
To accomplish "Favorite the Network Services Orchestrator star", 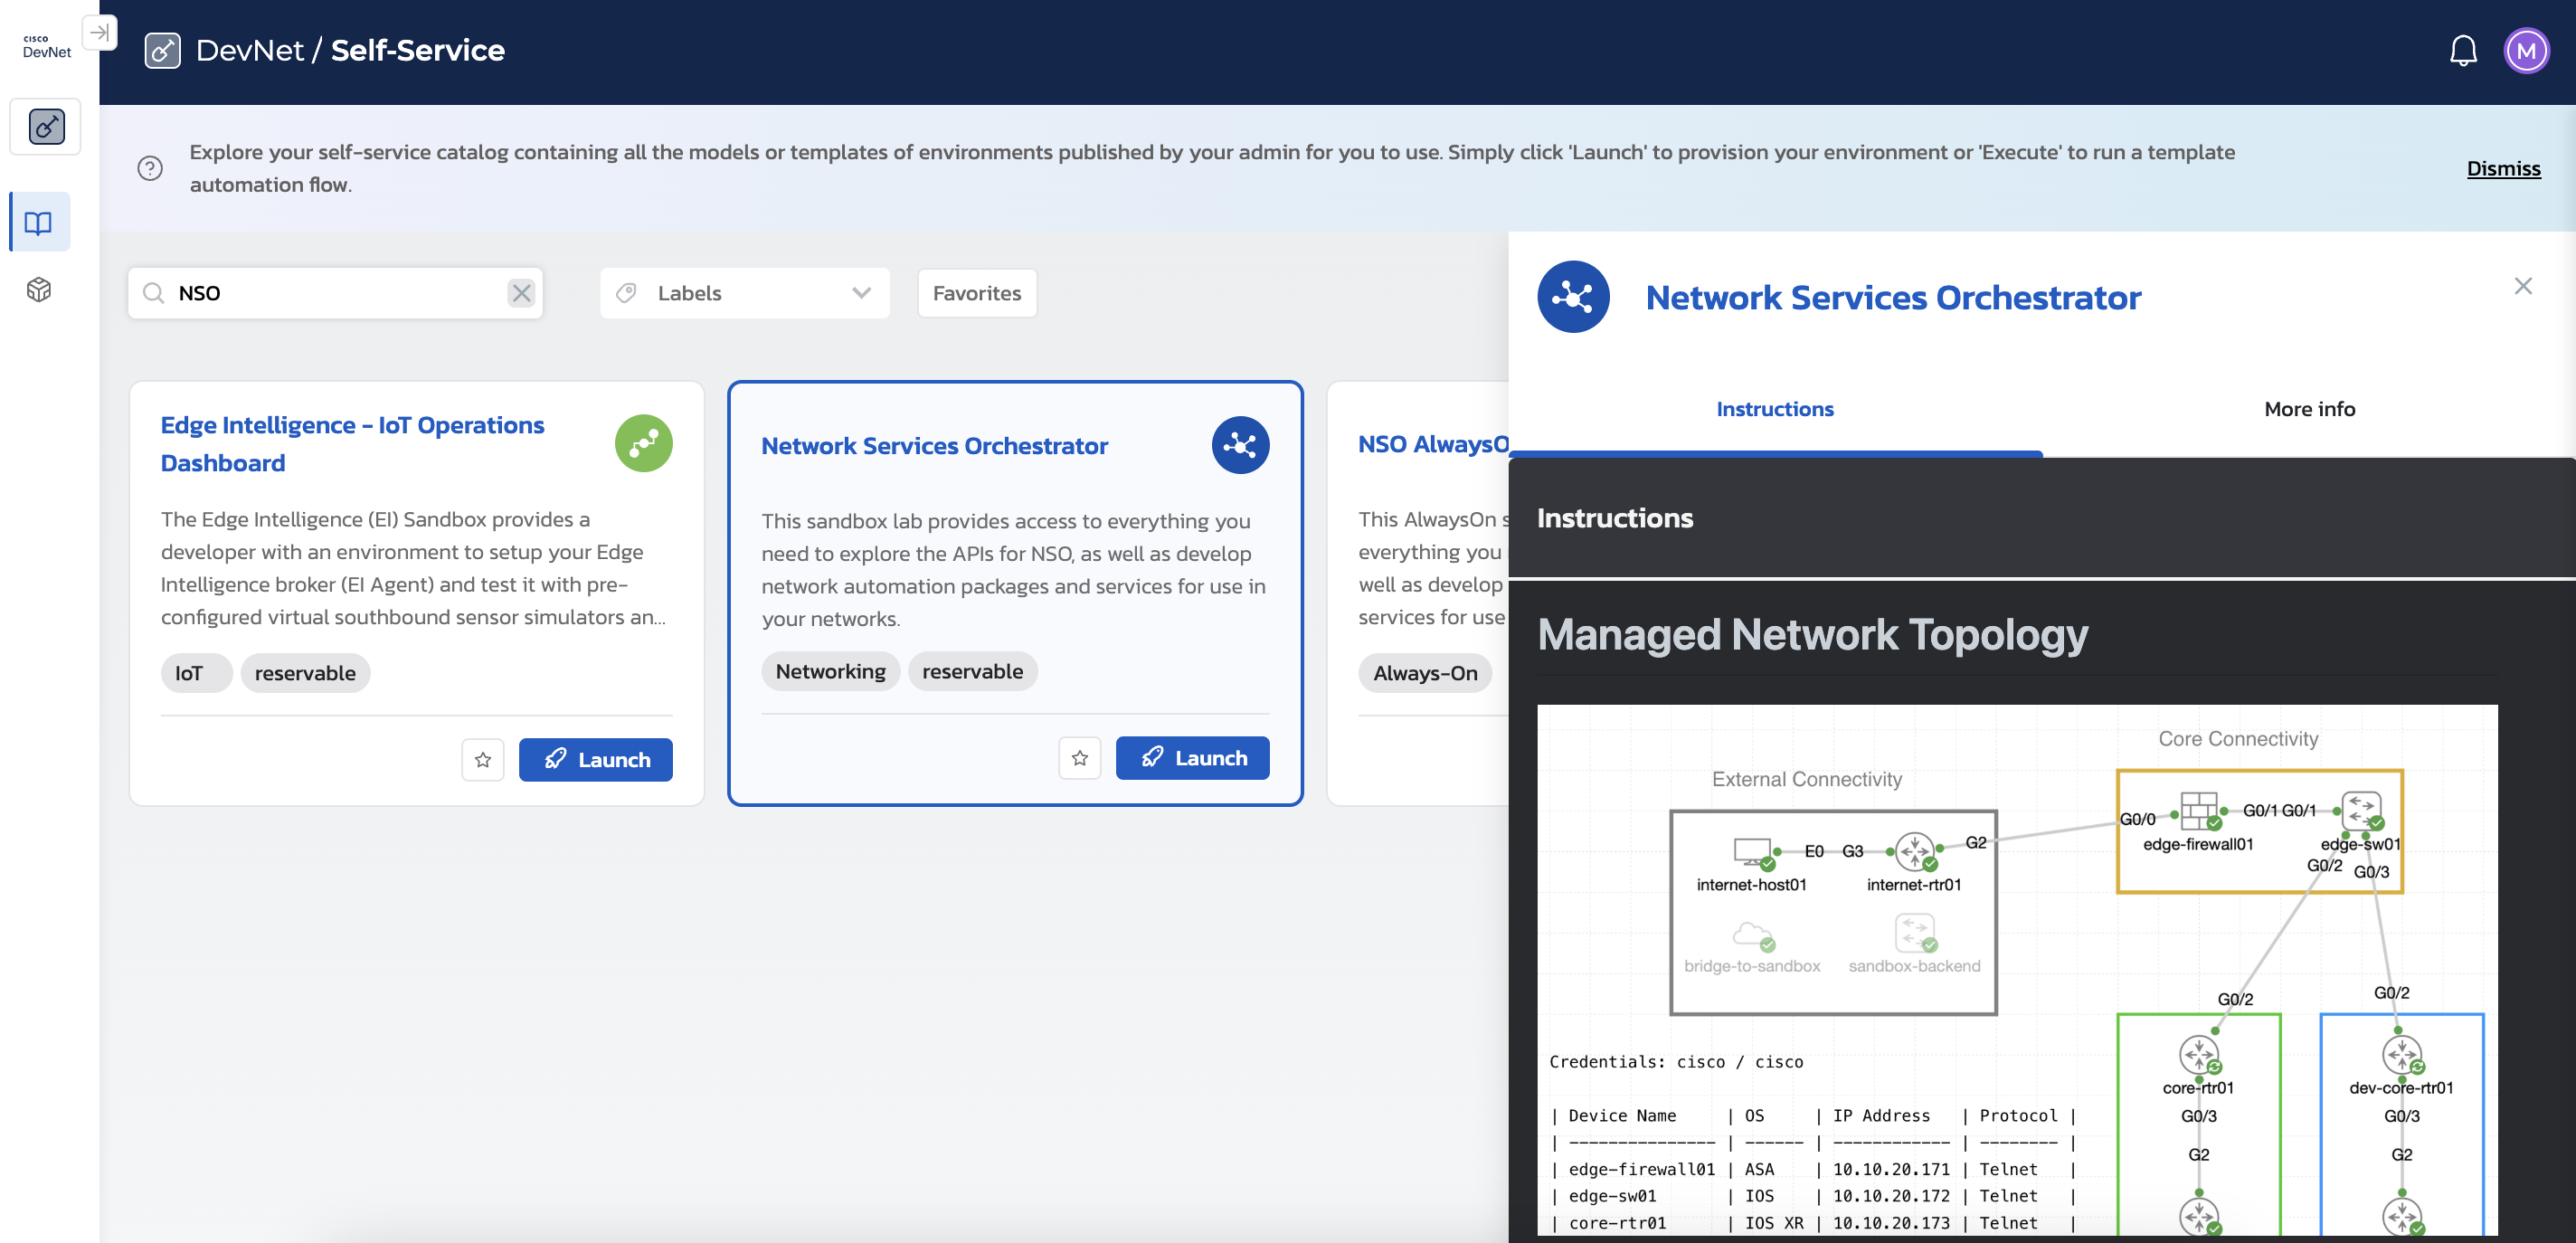I will point(1079,758).
